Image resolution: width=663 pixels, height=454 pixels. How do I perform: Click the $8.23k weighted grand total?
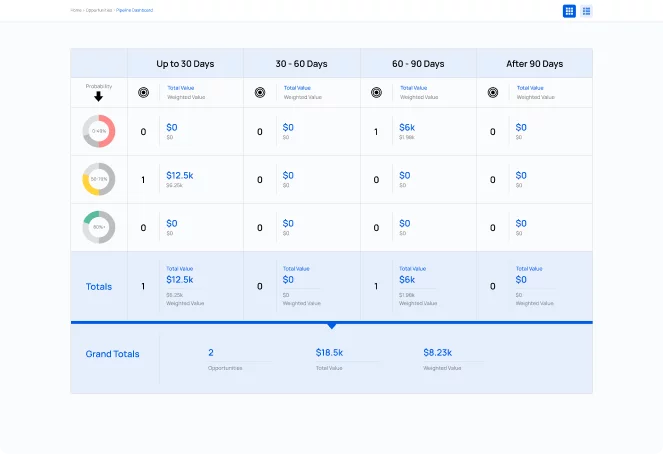point(438,353)
